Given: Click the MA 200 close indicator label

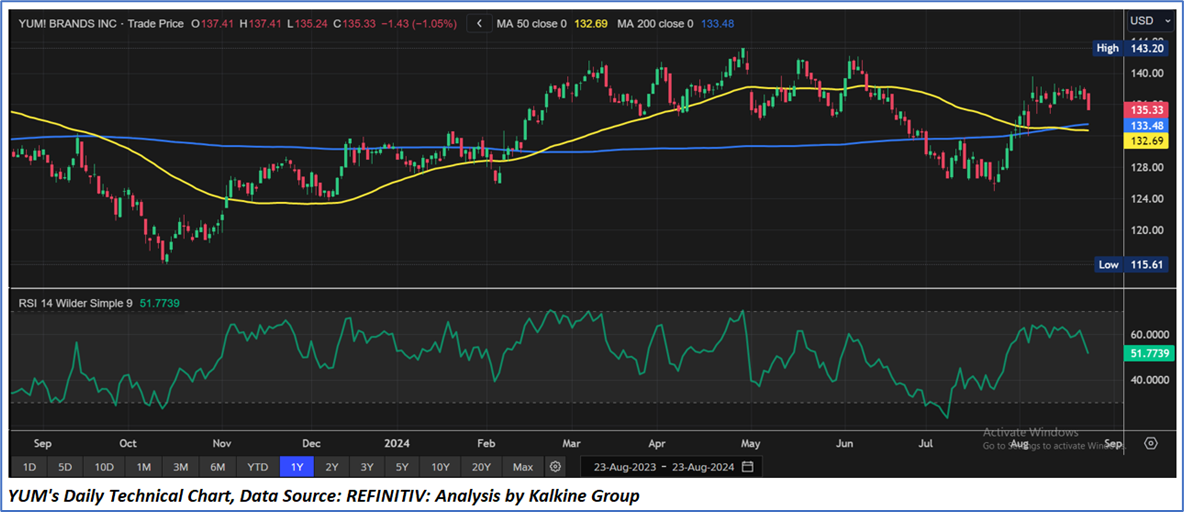Looking at the screenshot, I should [655, 23].
